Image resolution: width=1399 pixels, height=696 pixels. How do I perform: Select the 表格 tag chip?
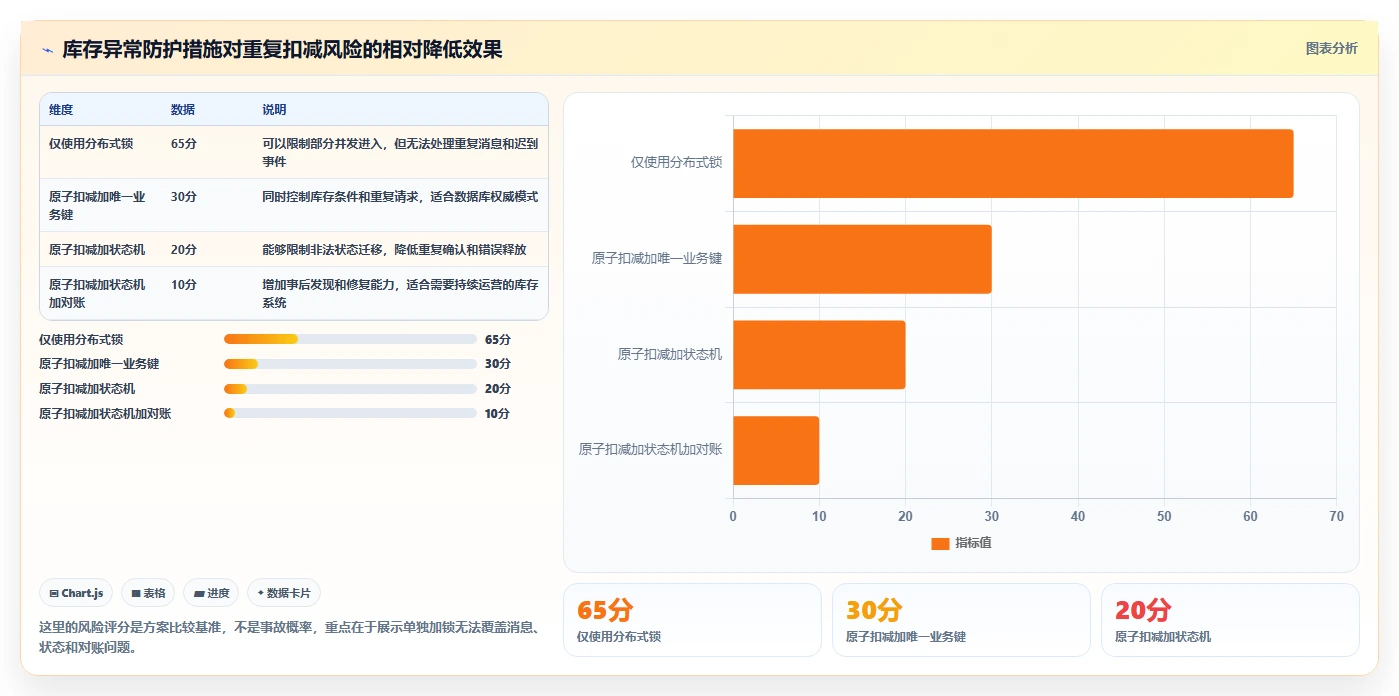[x=148, y=593]
